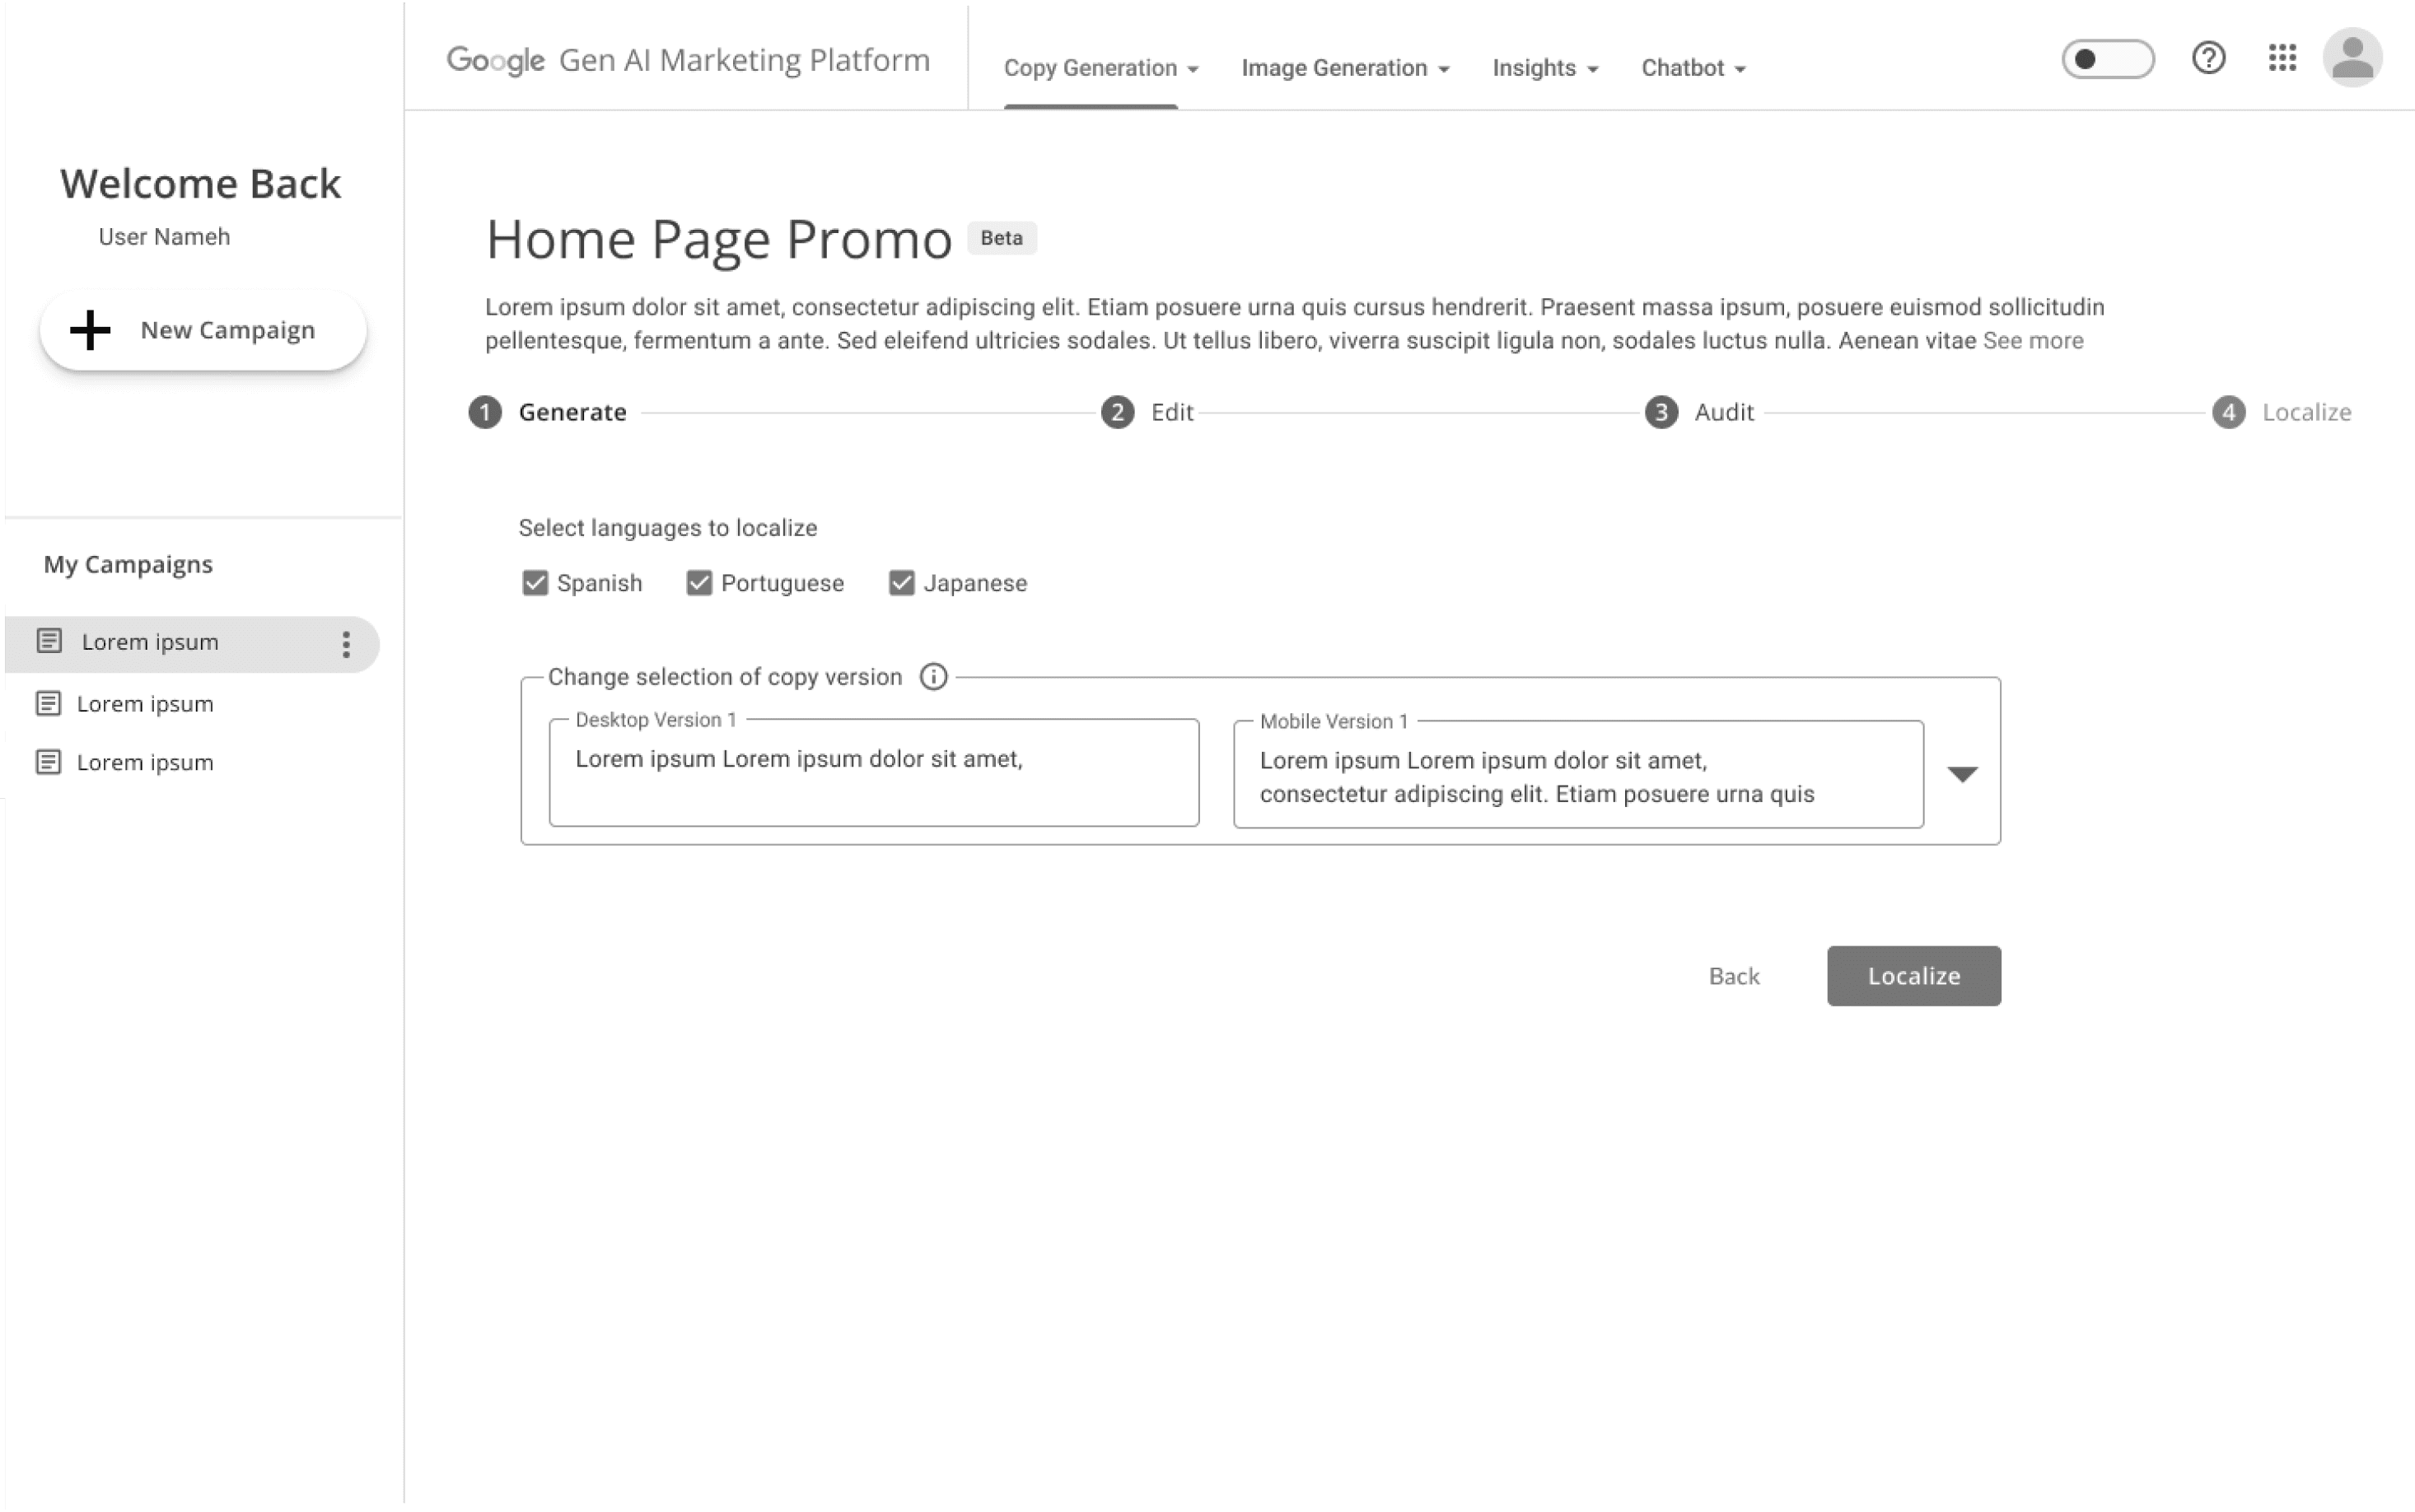This screenshot has width=2415, height=1512.
Task: Open three-dot menu for selected campaign
Action: (346, 644)
